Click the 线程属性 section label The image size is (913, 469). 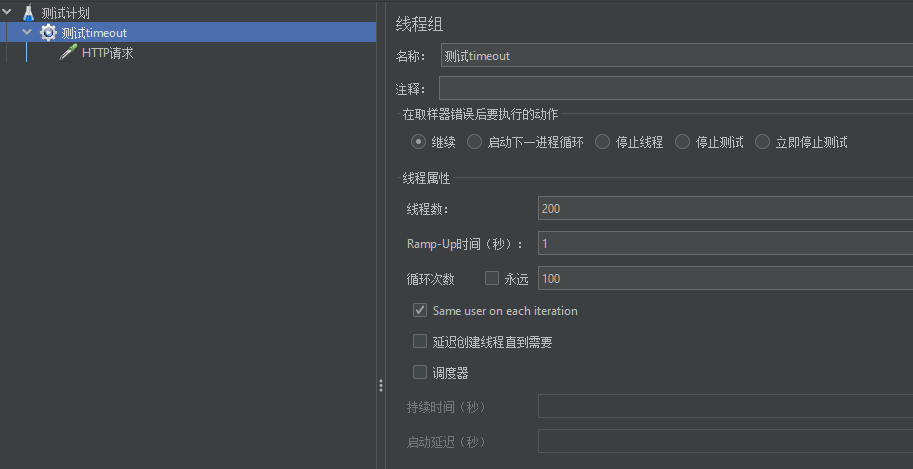[x=426, y=178]
